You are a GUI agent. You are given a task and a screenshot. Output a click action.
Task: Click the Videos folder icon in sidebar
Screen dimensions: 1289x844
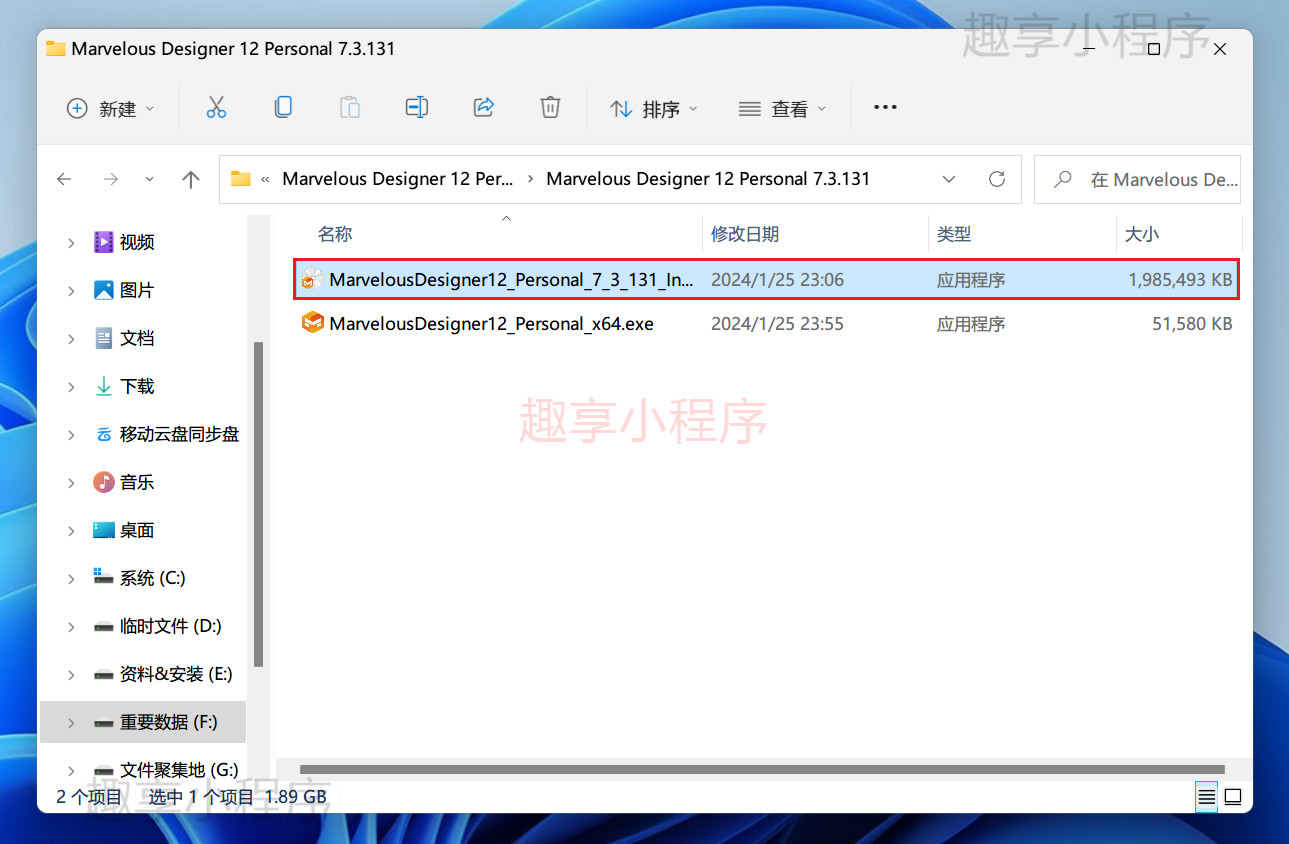[104, 242]
